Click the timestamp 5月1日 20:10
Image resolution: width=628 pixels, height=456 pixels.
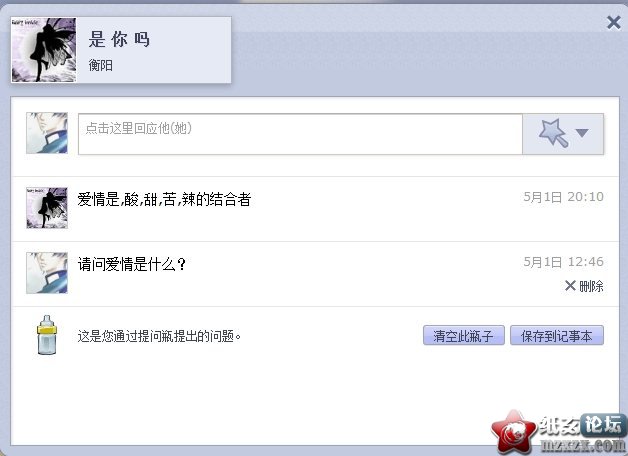563,197
